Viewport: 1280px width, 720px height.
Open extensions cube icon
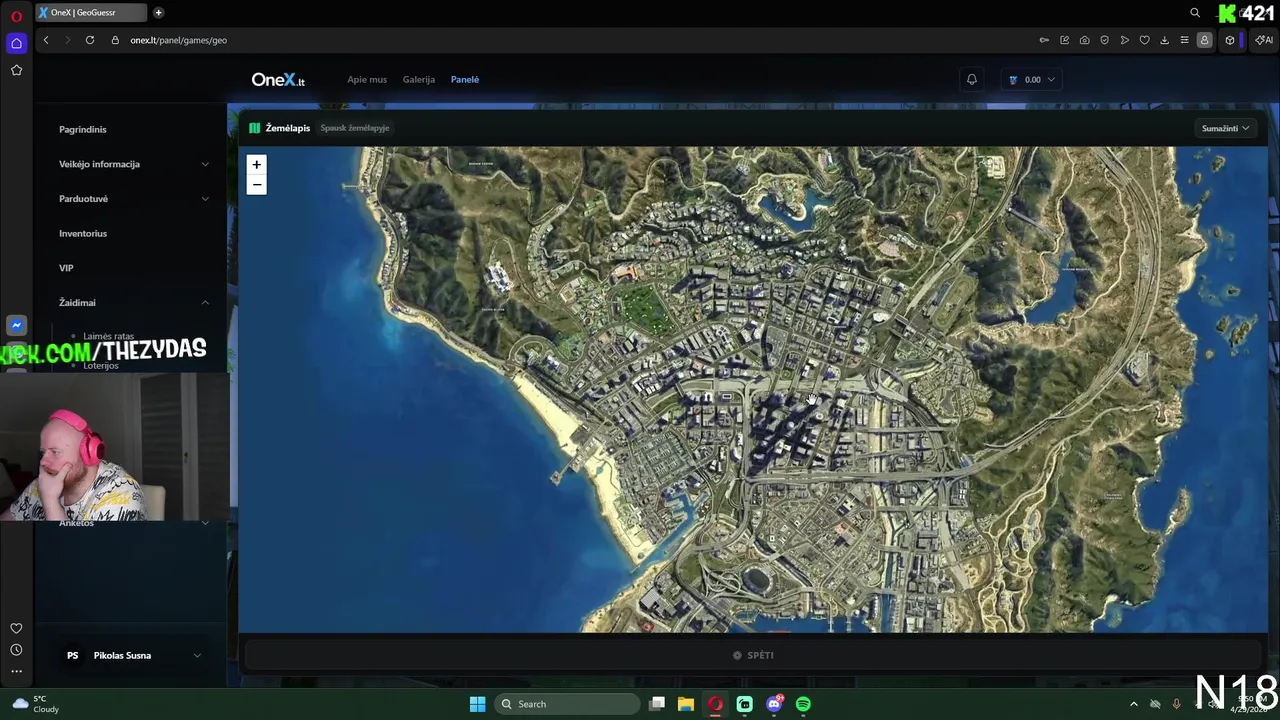[1230, 40]
